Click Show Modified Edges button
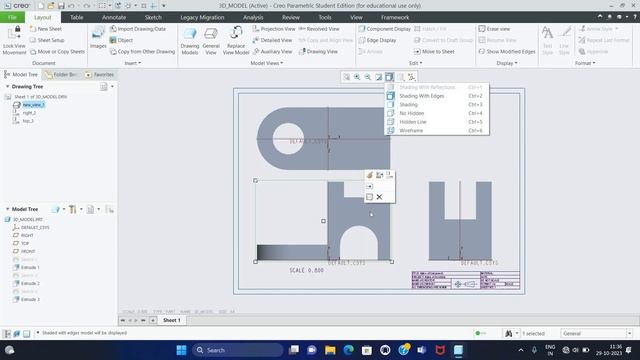The height and width of the screenshot is (360, 640). tap(507, 51)
